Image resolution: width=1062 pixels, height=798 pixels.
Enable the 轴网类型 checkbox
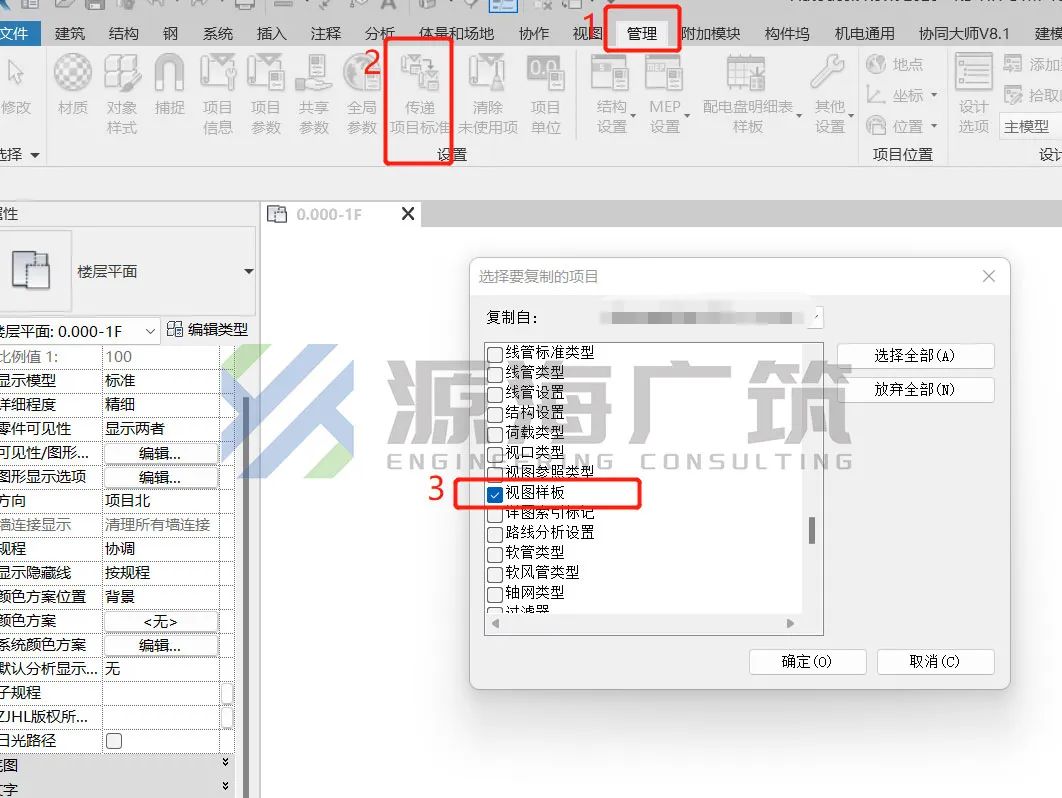[495, 594]
